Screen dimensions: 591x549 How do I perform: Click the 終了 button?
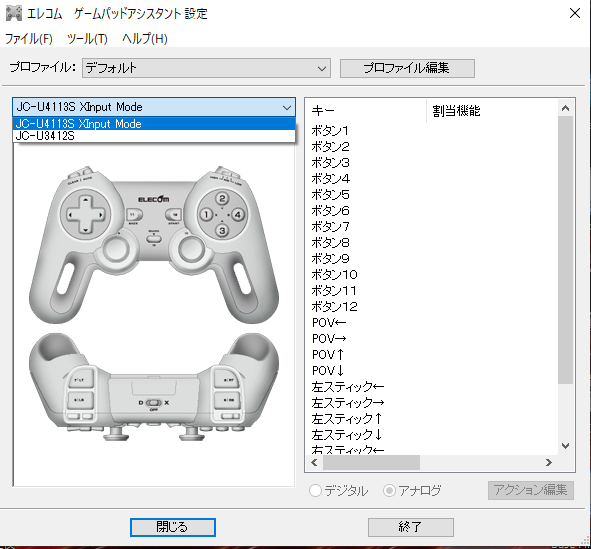[x=410, y=527]
